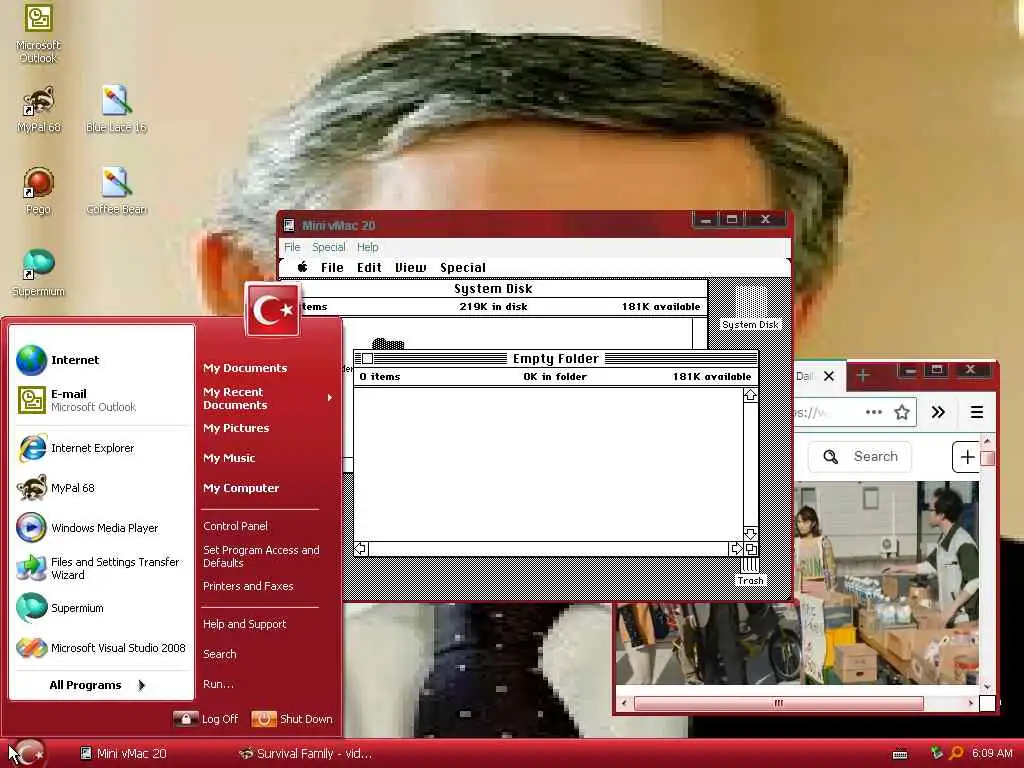The height and width of the screenshot is (768, 1024).
Task: Close the browser tab
Action: (829, 376)
